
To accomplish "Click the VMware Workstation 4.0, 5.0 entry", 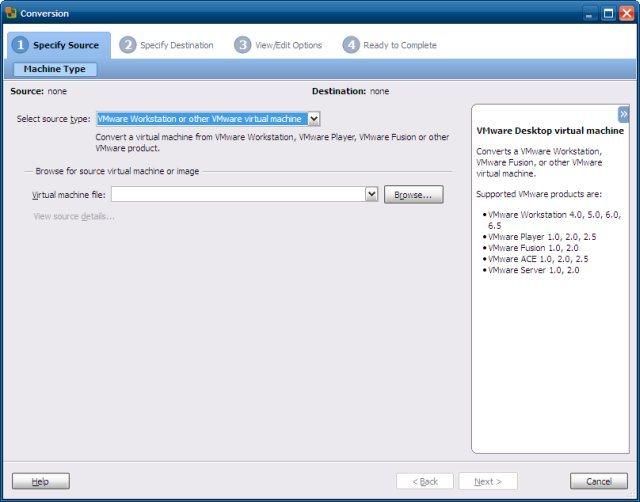I will 554,220.
